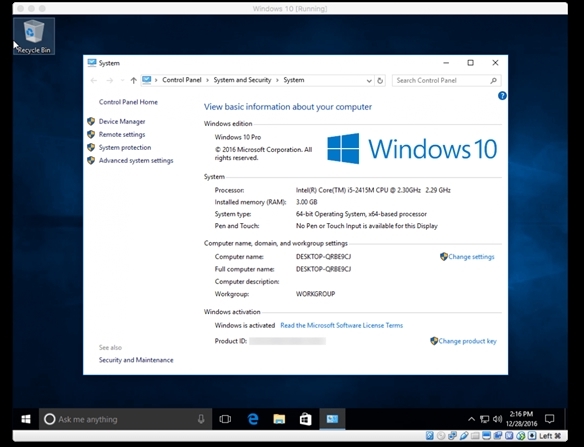Click the Windows 10 Pro edition text

pos(238,137)
